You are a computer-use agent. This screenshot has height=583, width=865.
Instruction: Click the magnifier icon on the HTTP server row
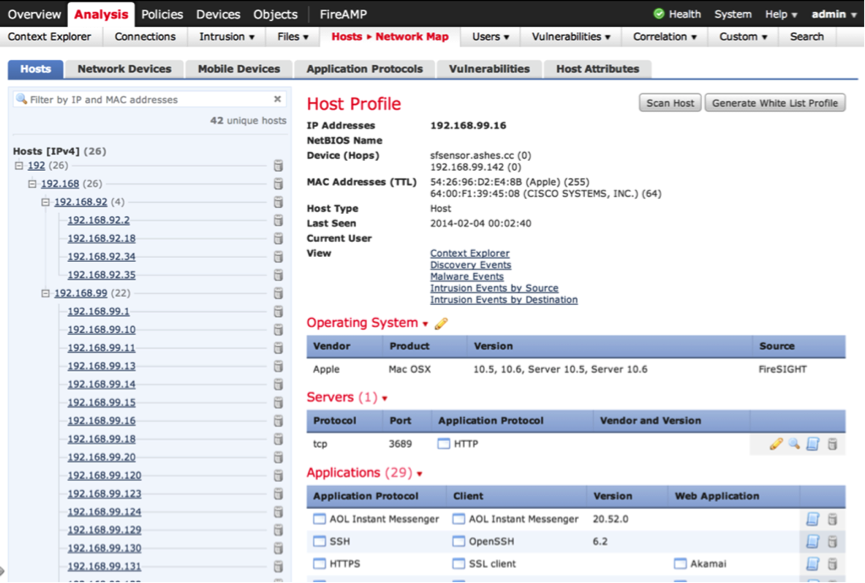tap(794, 443)
